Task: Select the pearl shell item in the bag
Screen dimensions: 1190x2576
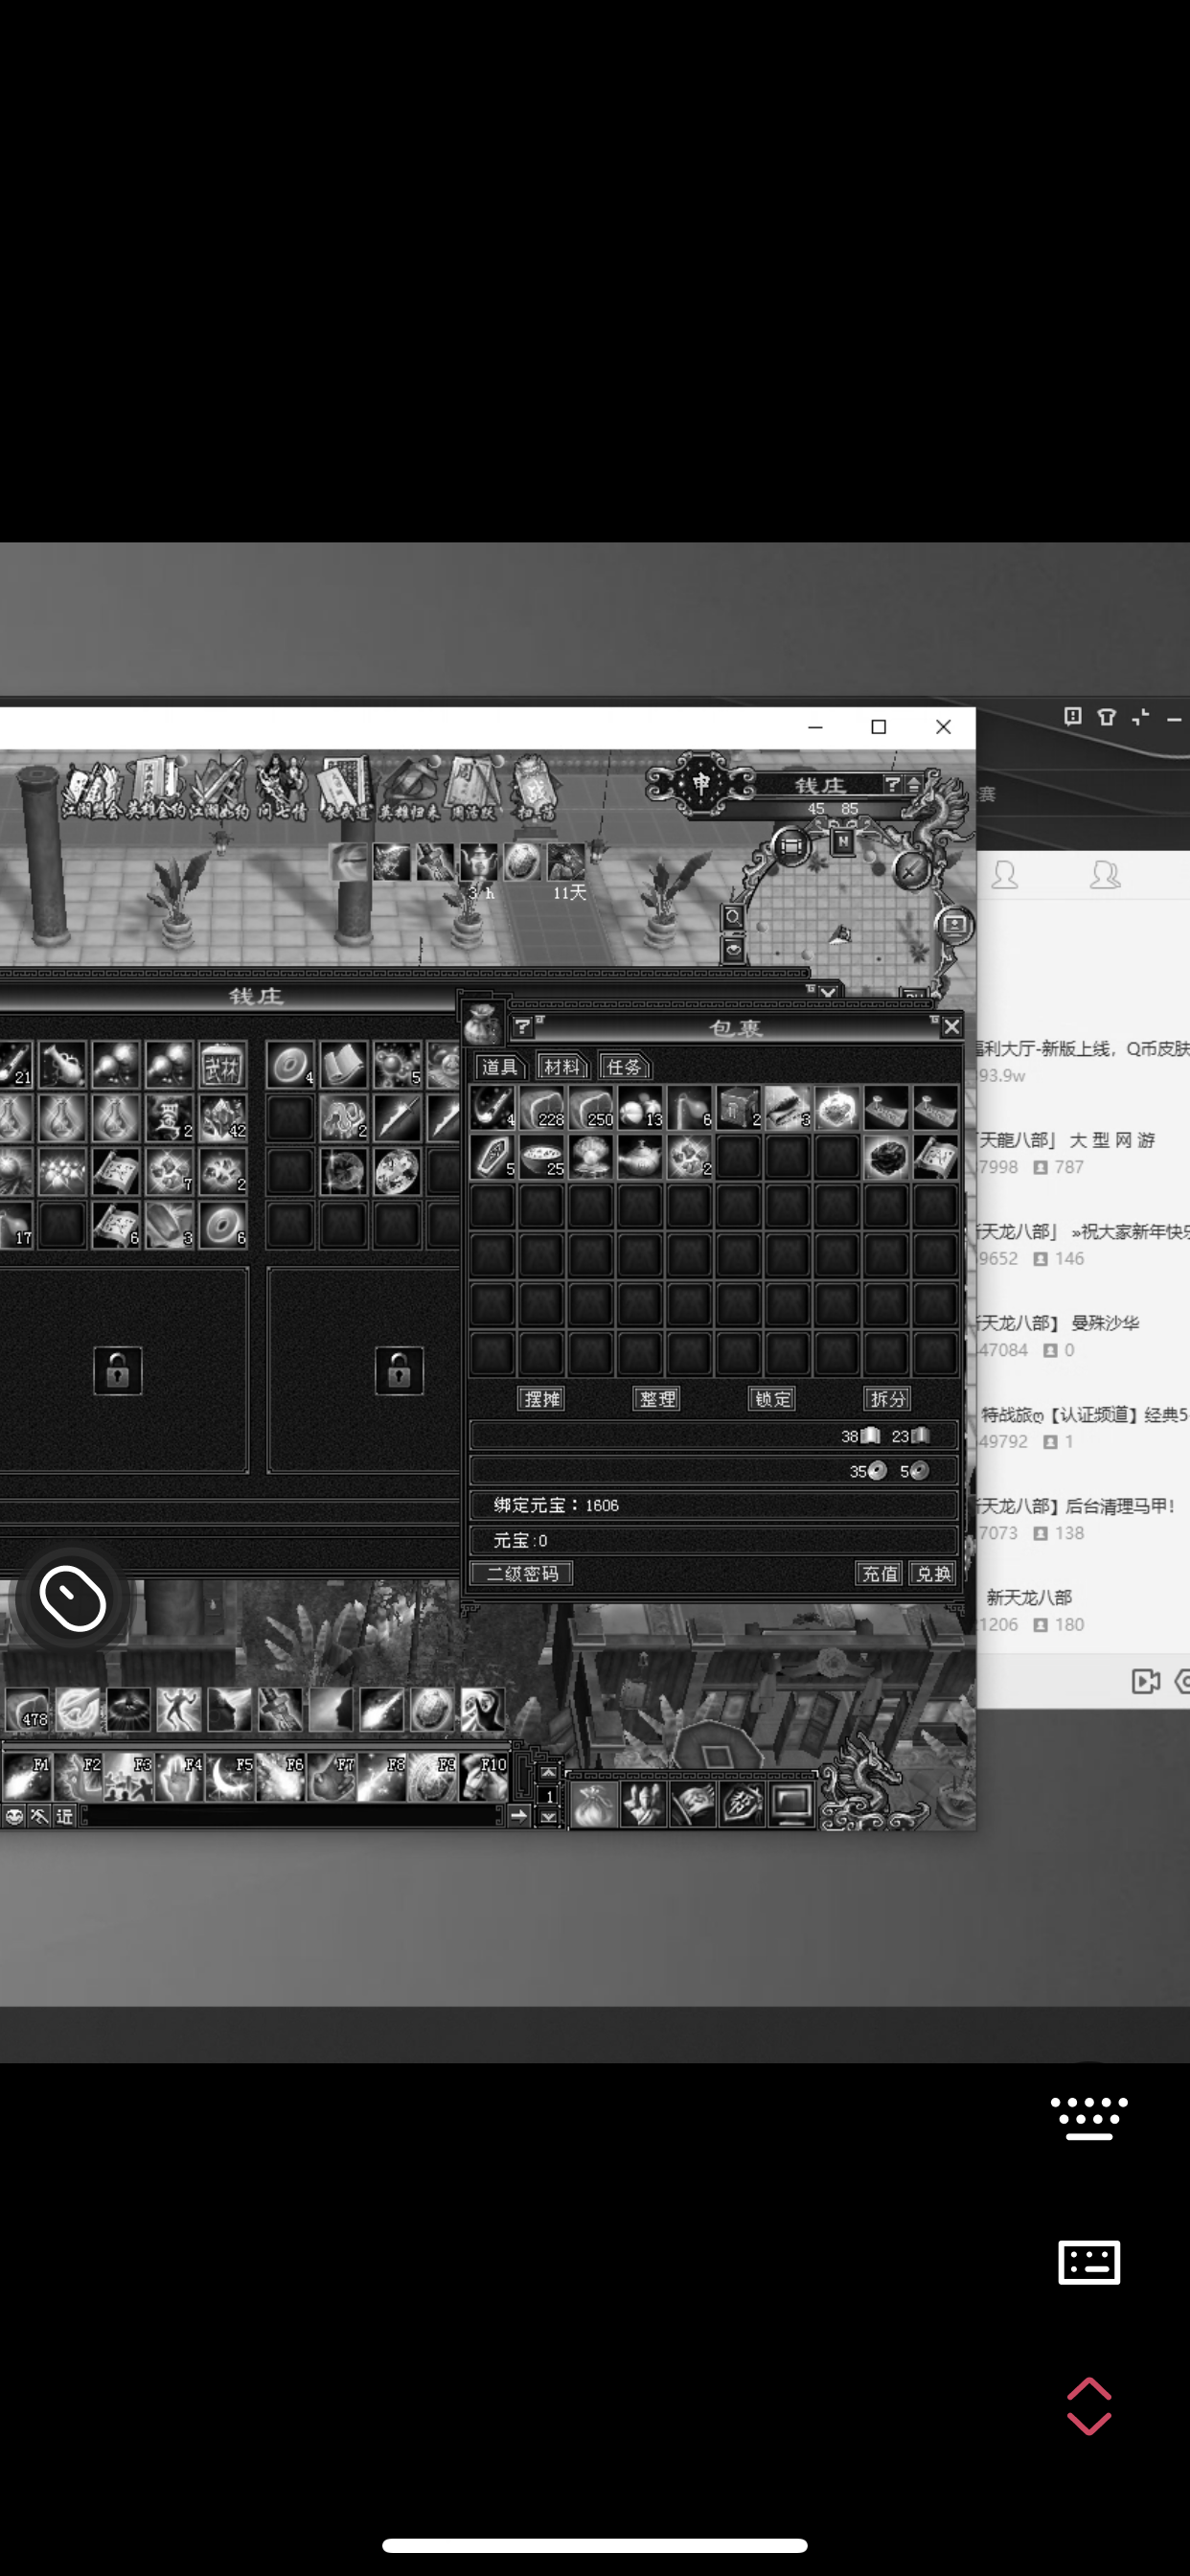Action: click(591, 1157)
